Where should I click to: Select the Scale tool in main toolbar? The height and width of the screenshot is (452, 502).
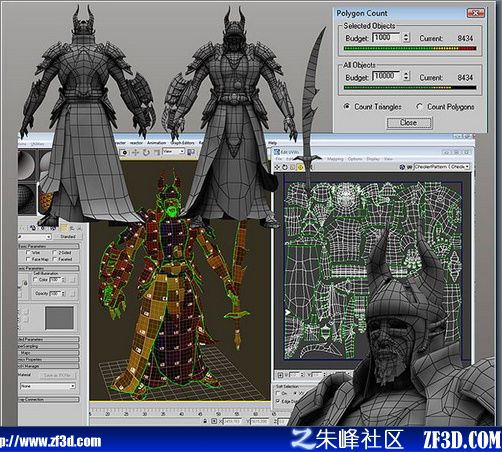click(x=156, y=152)
